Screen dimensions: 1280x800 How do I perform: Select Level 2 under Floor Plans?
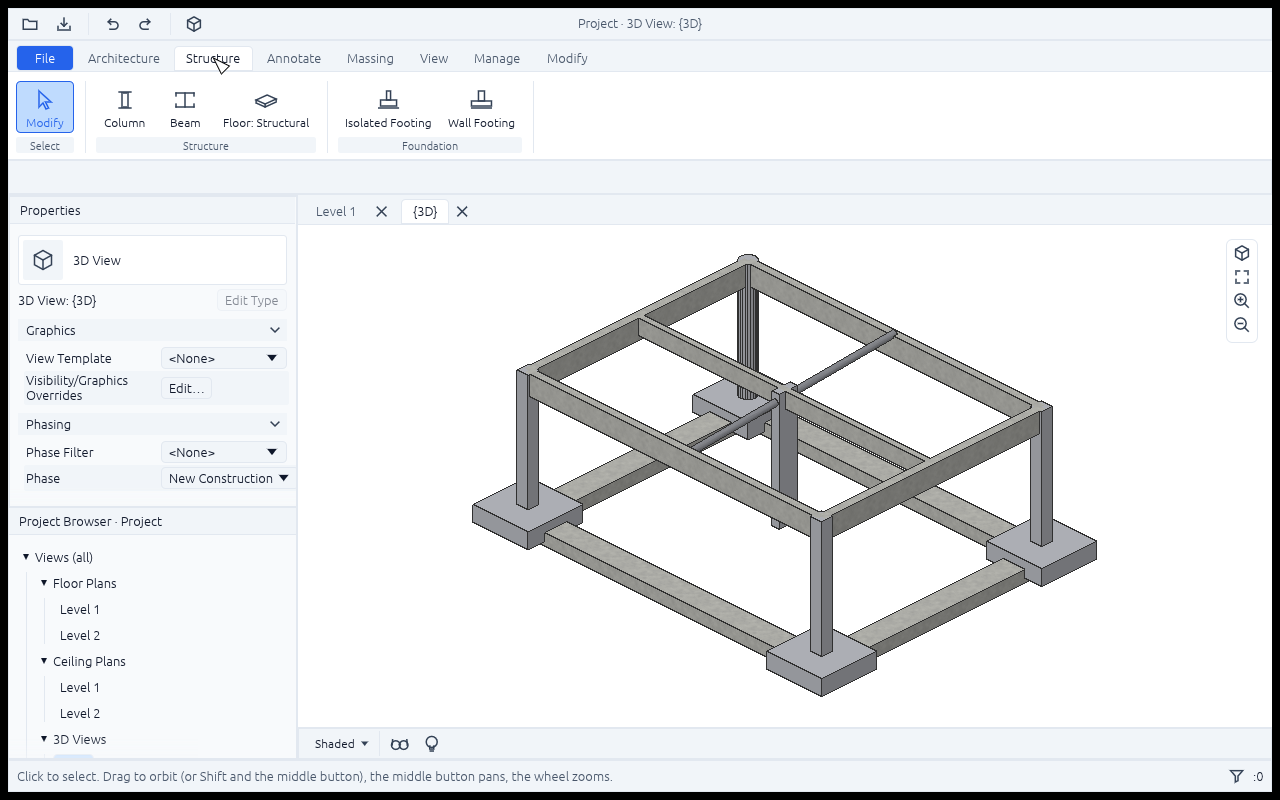click(80, 635)
